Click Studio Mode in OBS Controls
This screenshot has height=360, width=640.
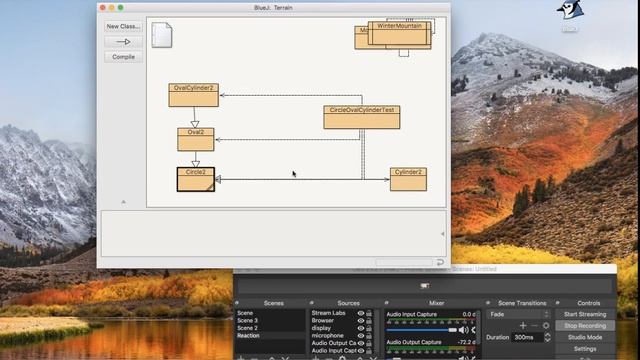[x=585, y=338]
